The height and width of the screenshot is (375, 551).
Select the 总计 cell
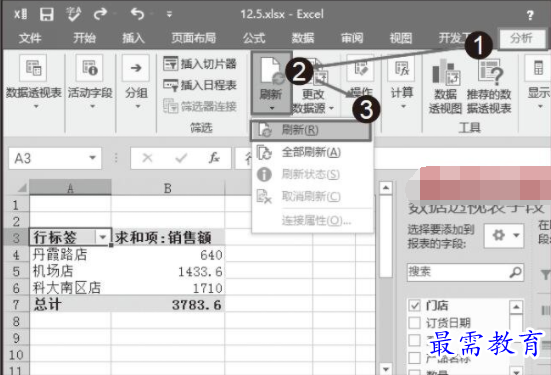pos(70,304)
